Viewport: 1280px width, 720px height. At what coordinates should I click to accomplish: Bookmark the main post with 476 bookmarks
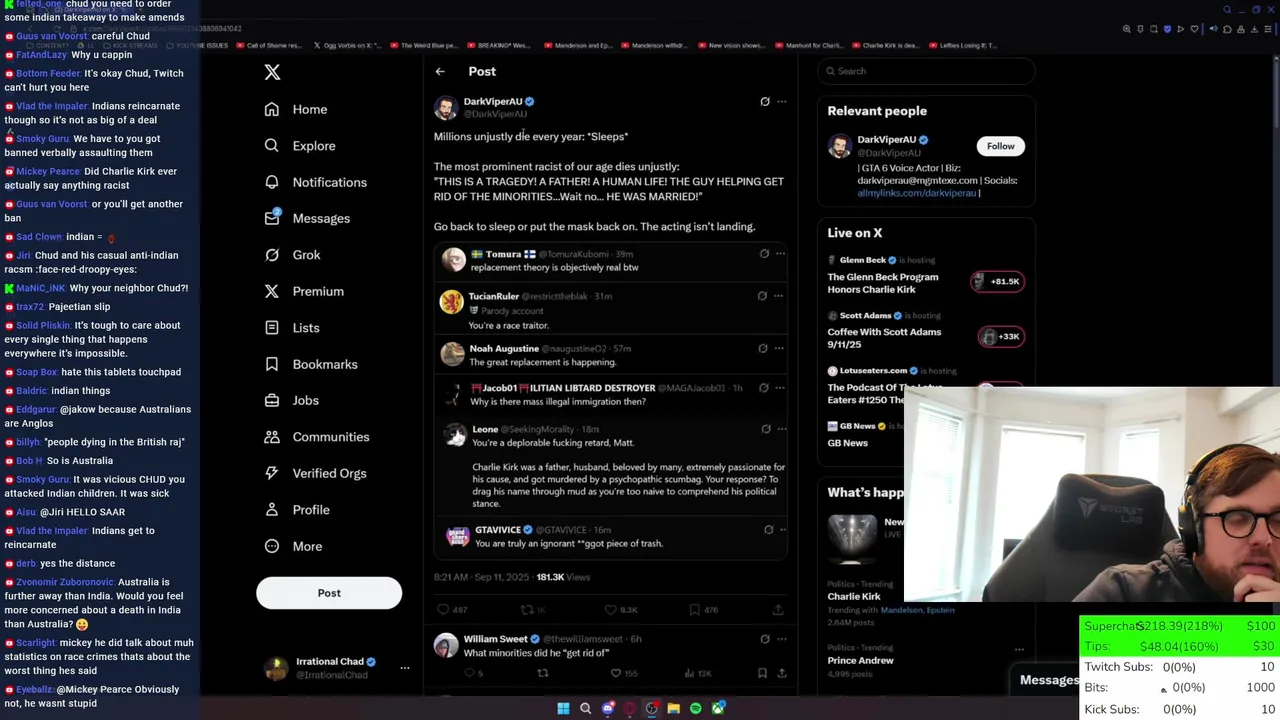(695, 609)
